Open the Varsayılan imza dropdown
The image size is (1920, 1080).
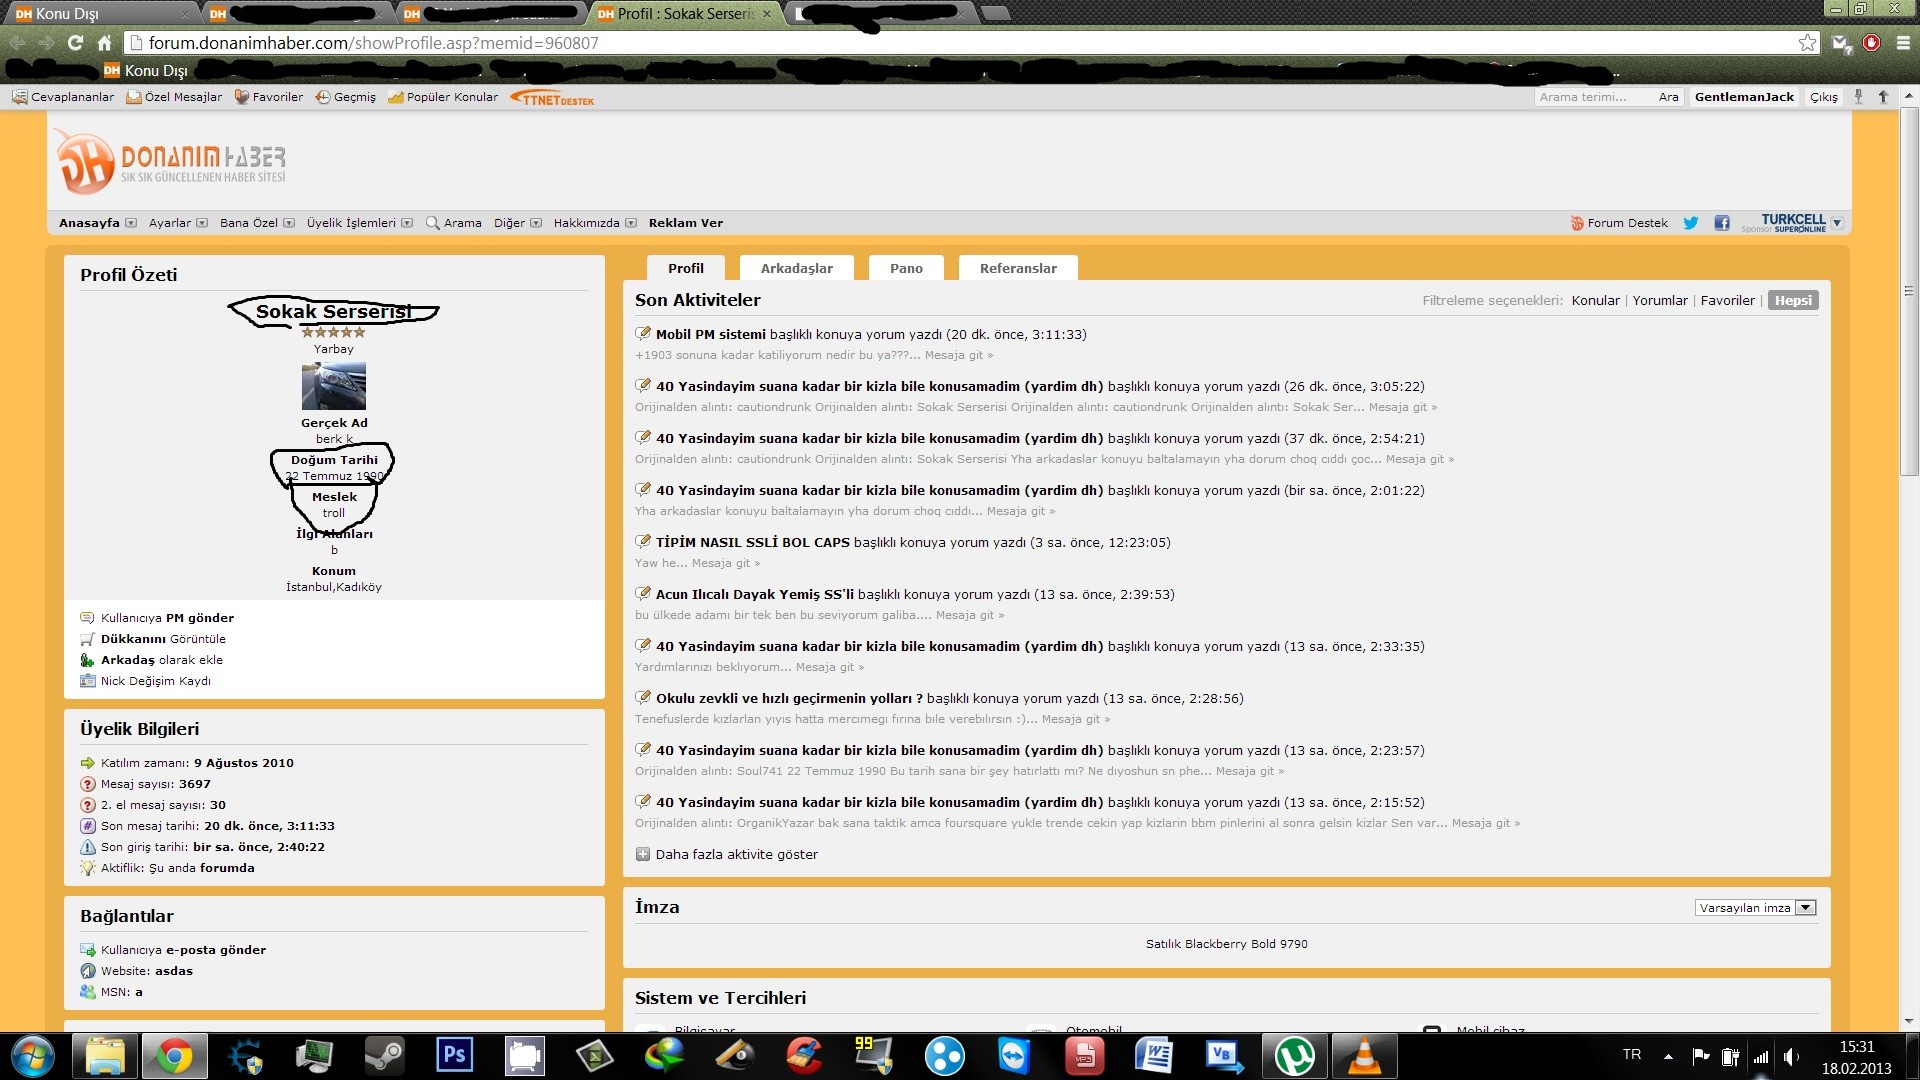click(x=1755, y=908)
